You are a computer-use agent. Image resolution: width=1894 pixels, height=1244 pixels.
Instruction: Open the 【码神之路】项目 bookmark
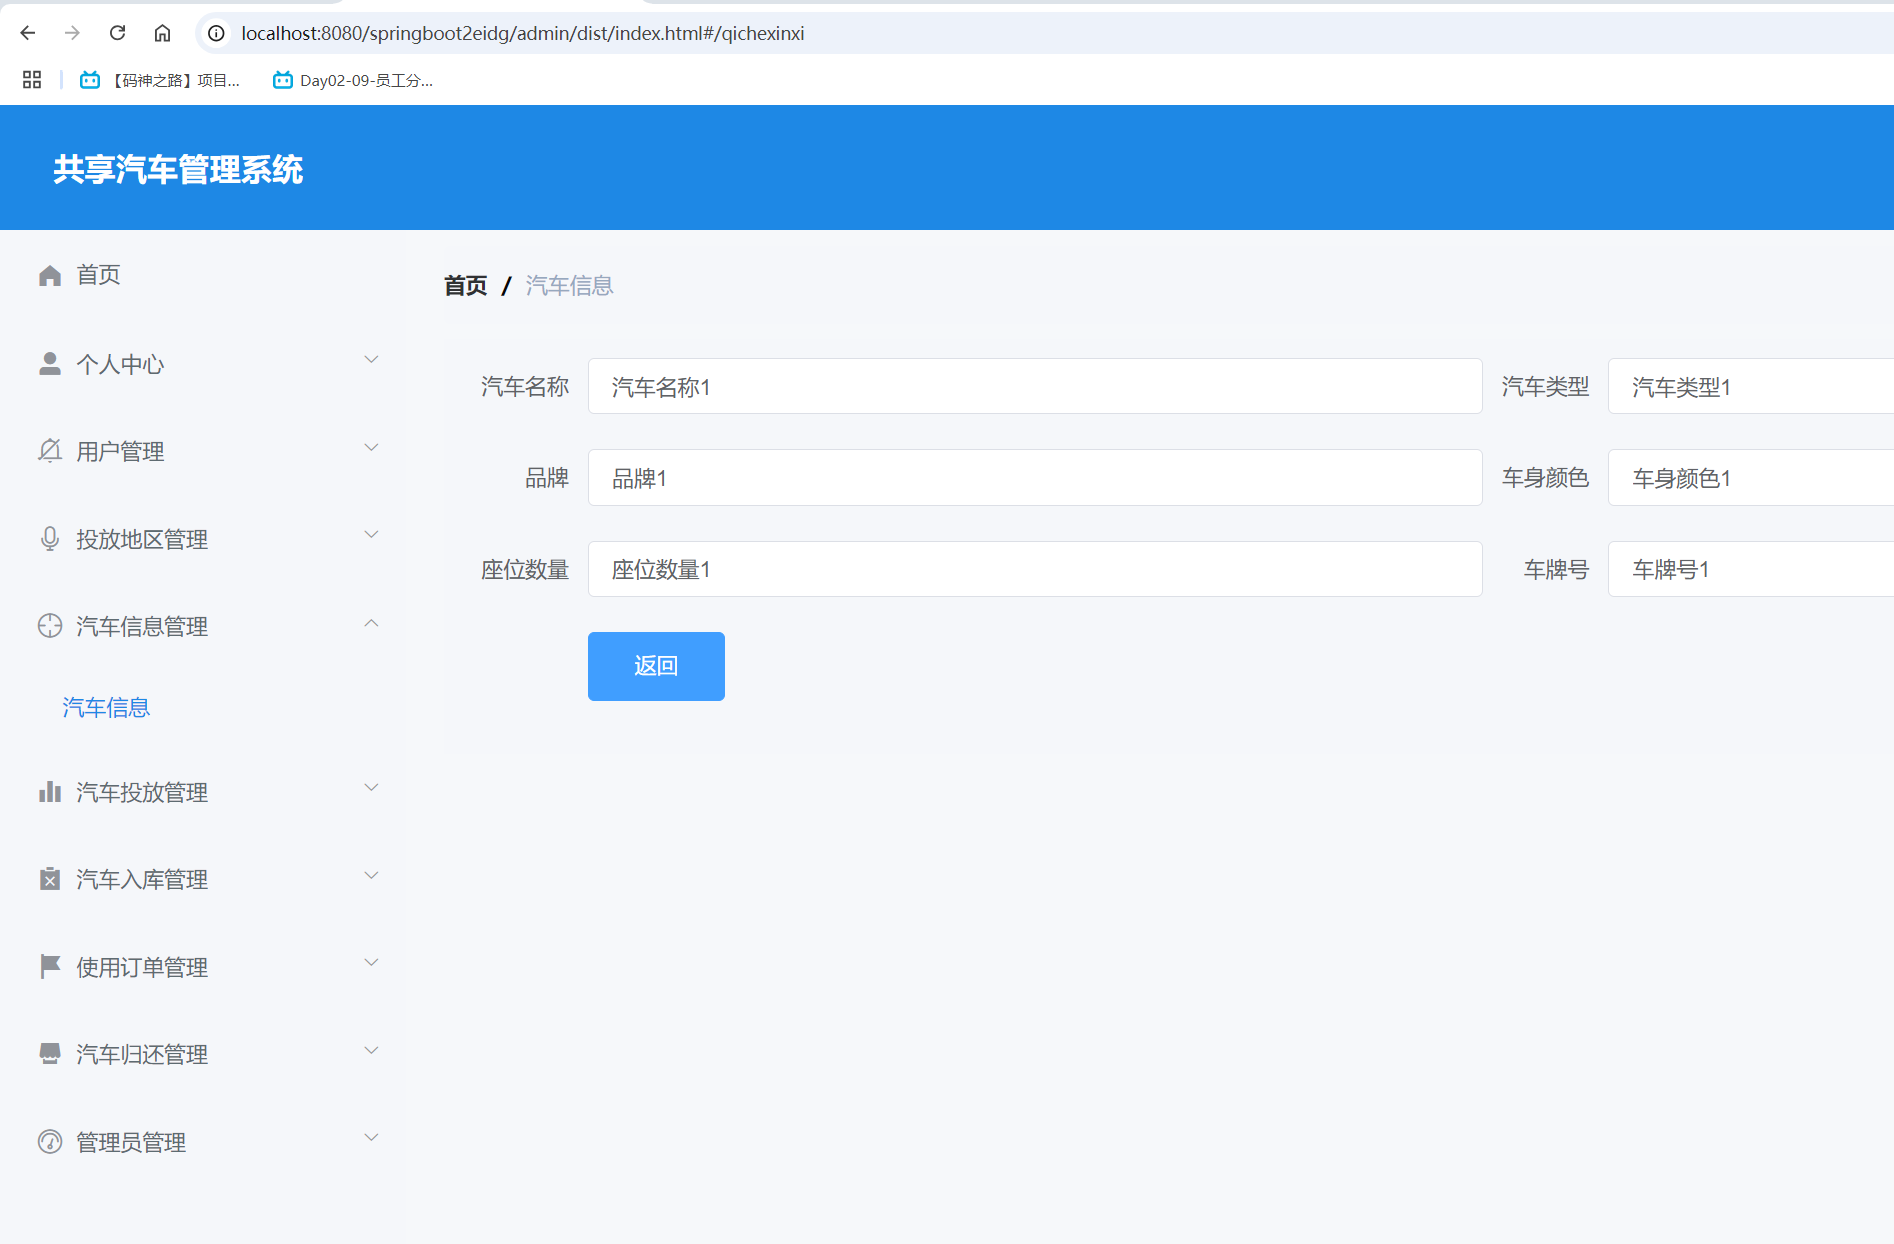pyautogui.click(x=160, y=81)
